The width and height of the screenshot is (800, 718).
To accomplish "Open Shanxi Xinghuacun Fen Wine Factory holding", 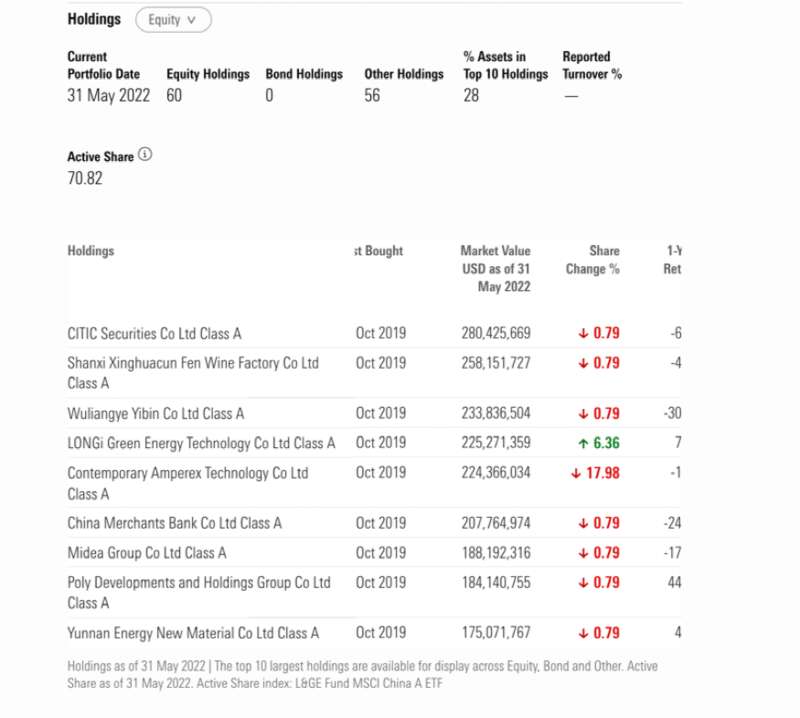I will [193, 373].
